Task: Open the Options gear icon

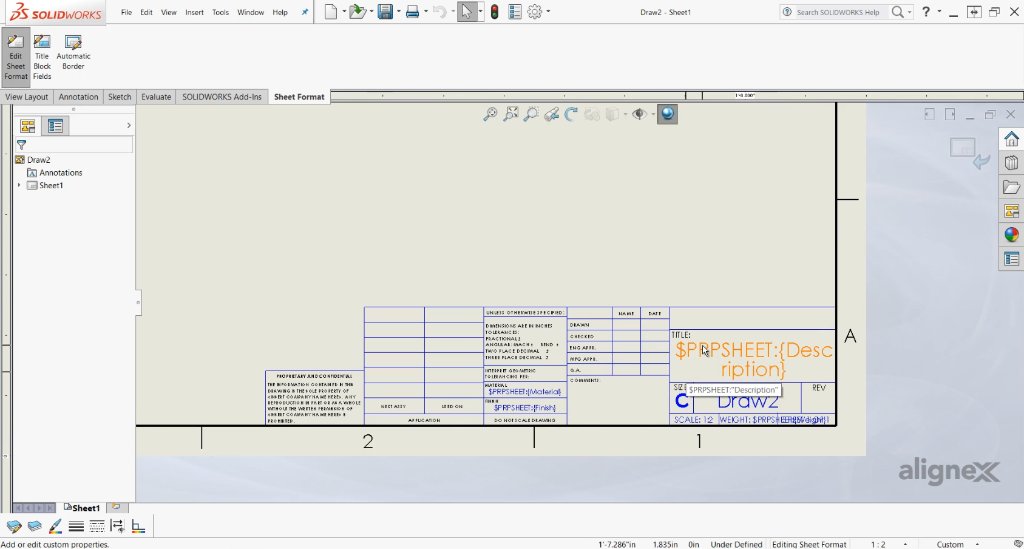Action: click(x=535, y=12)
